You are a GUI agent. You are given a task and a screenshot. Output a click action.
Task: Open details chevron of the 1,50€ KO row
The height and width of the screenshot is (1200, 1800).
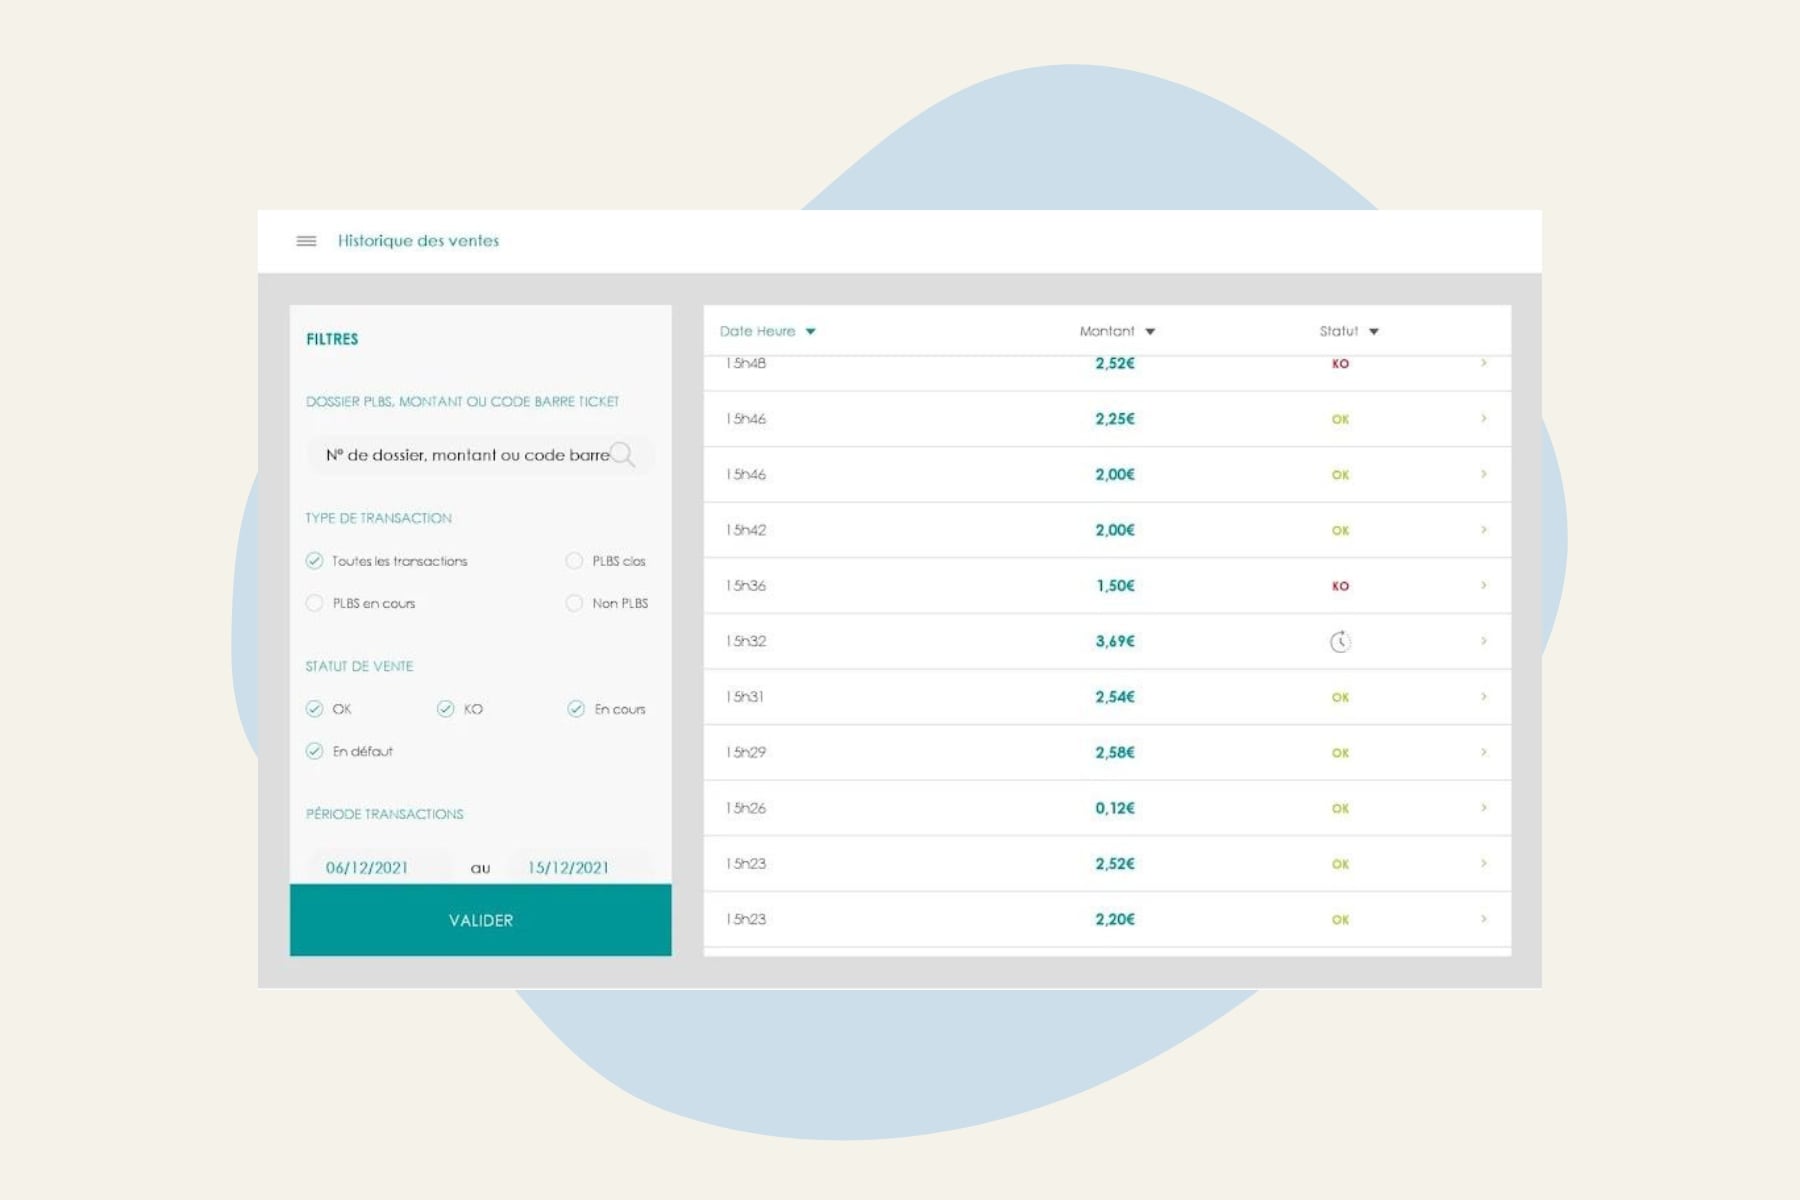point(1483,586)
